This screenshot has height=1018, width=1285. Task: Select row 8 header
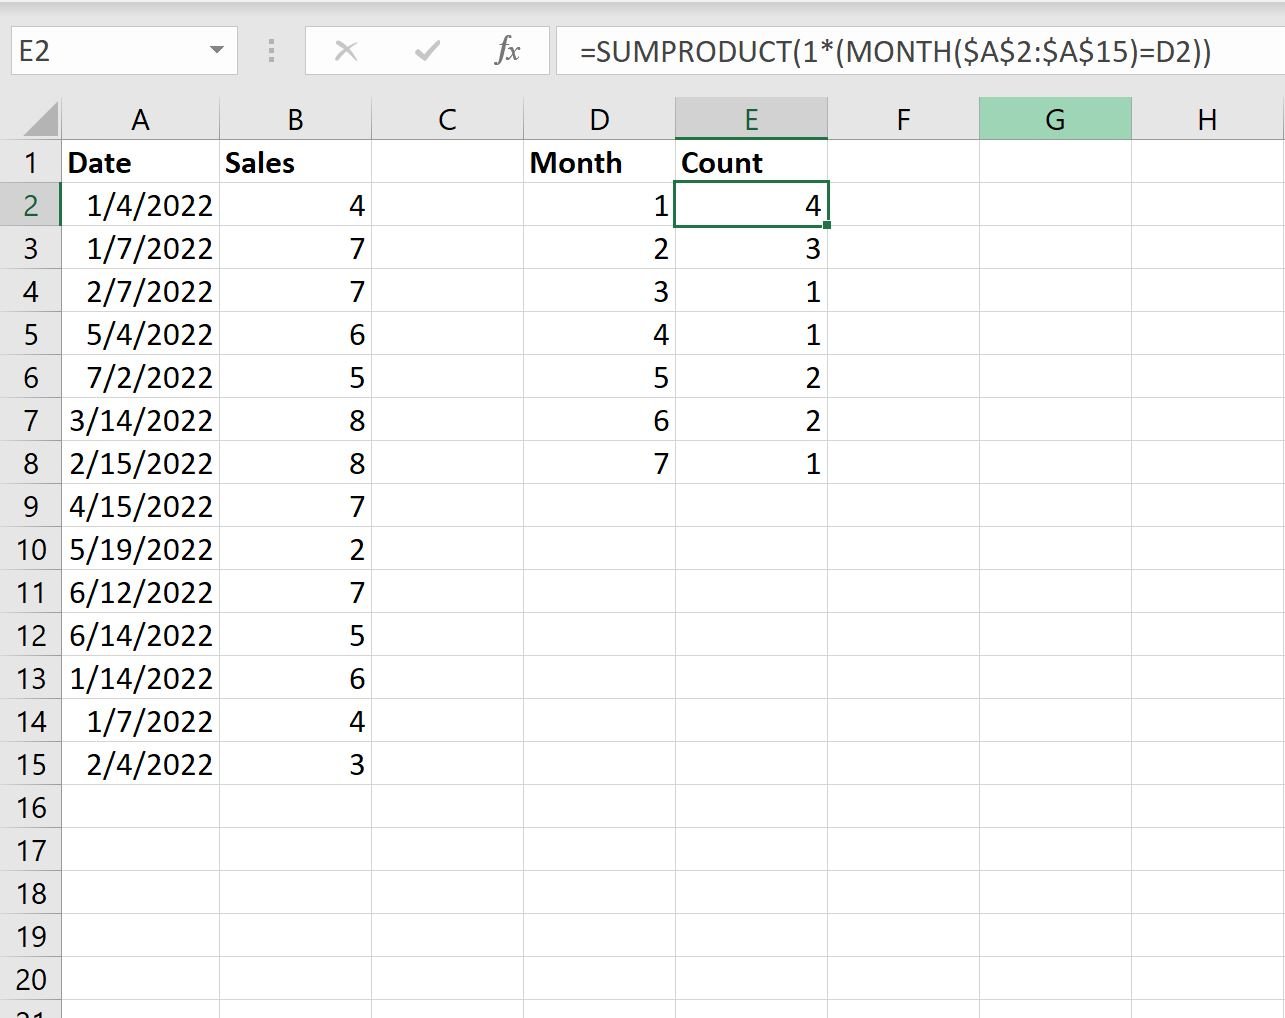(31, 463)
